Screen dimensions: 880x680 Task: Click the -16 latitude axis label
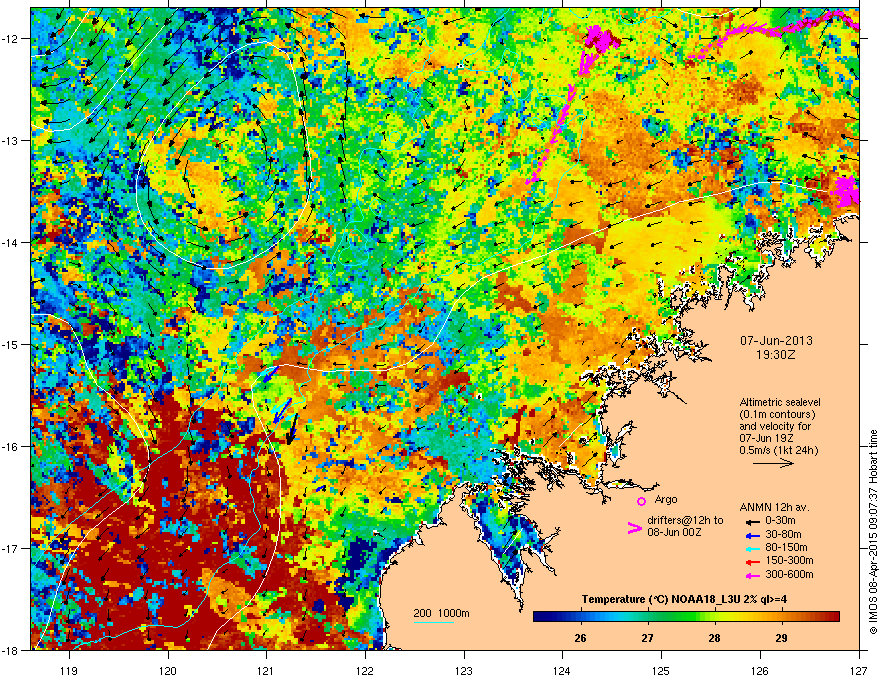pyautogui.click(x=11, y=446)
